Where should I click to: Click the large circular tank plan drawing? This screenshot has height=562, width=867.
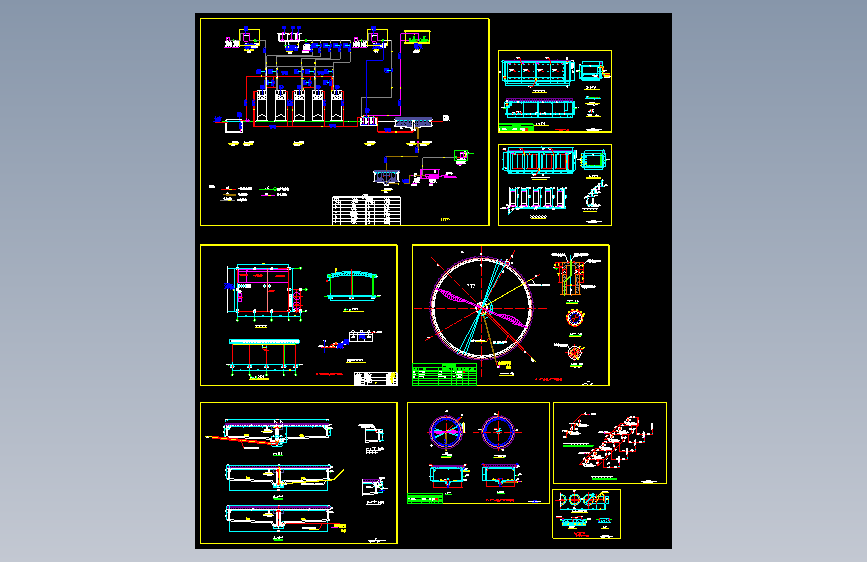click(x=482, y=307)
